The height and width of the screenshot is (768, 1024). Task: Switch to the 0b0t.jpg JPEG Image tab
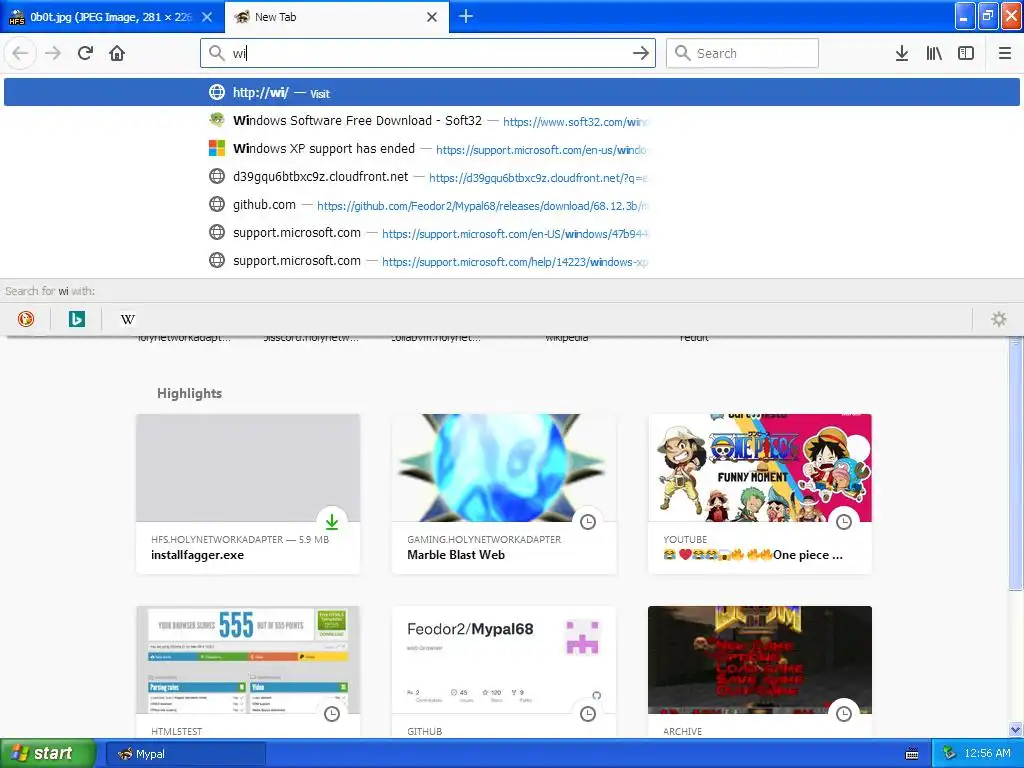[111, 17]
